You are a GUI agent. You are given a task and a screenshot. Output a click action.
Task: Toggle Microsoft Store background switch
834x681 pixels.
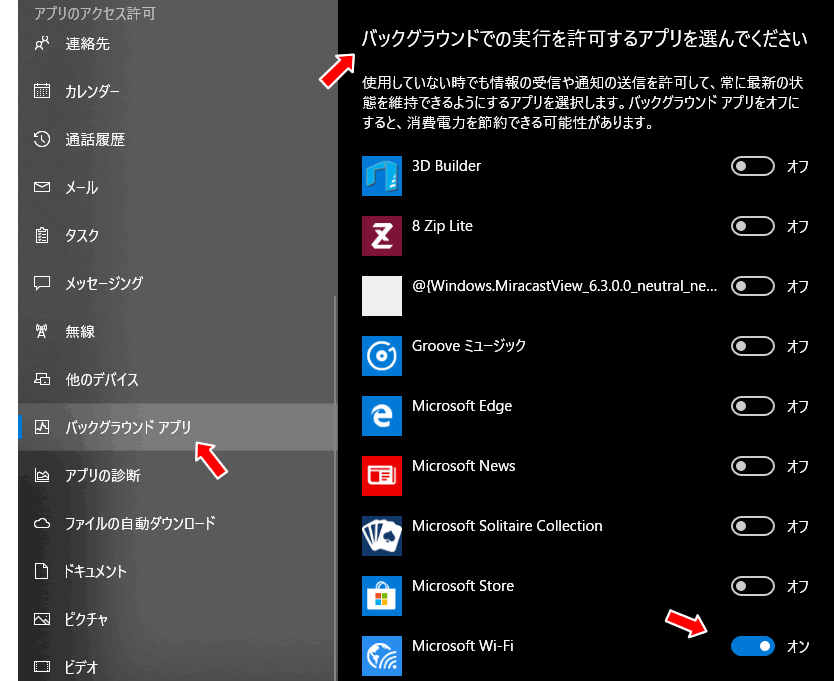(x=752, y=586)
